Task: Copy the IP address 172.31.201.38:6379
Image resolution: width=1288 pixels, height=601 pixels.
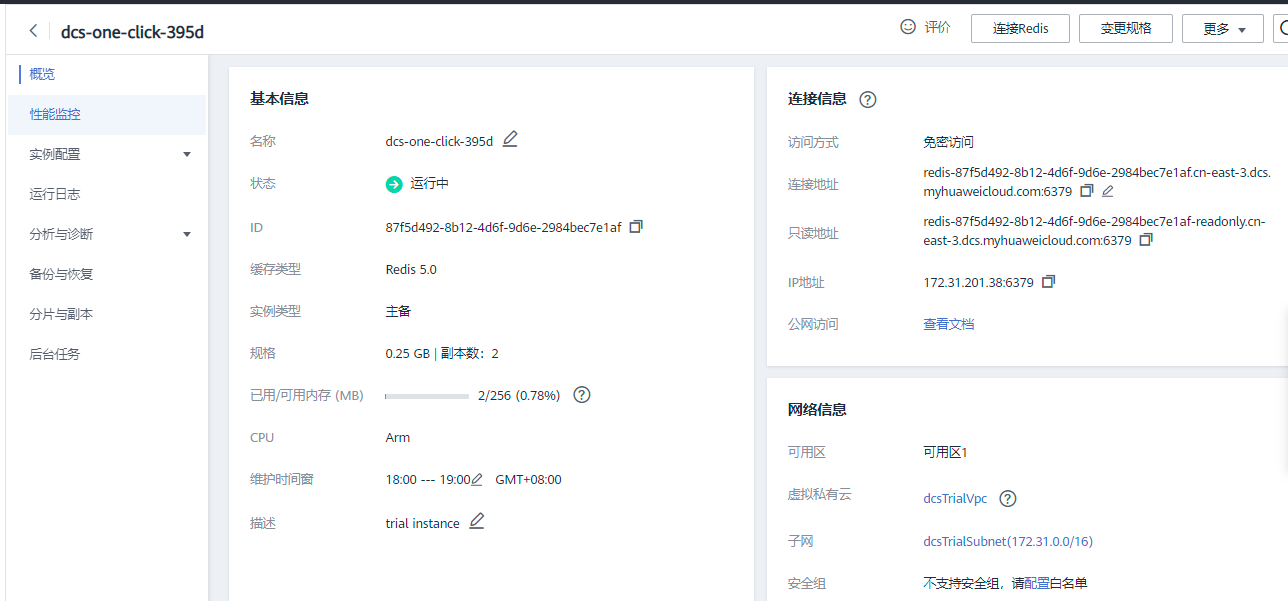Action: (1048, 282)
